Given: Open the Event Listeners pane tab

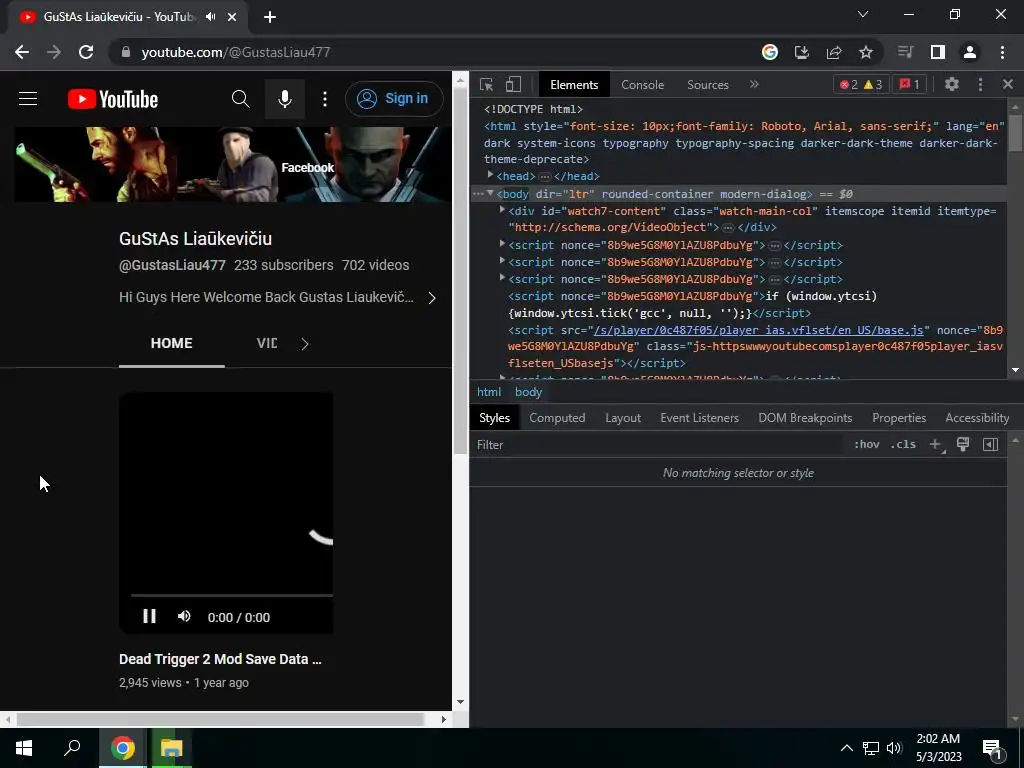Looking at the screenshot, I should click(699, 418).
